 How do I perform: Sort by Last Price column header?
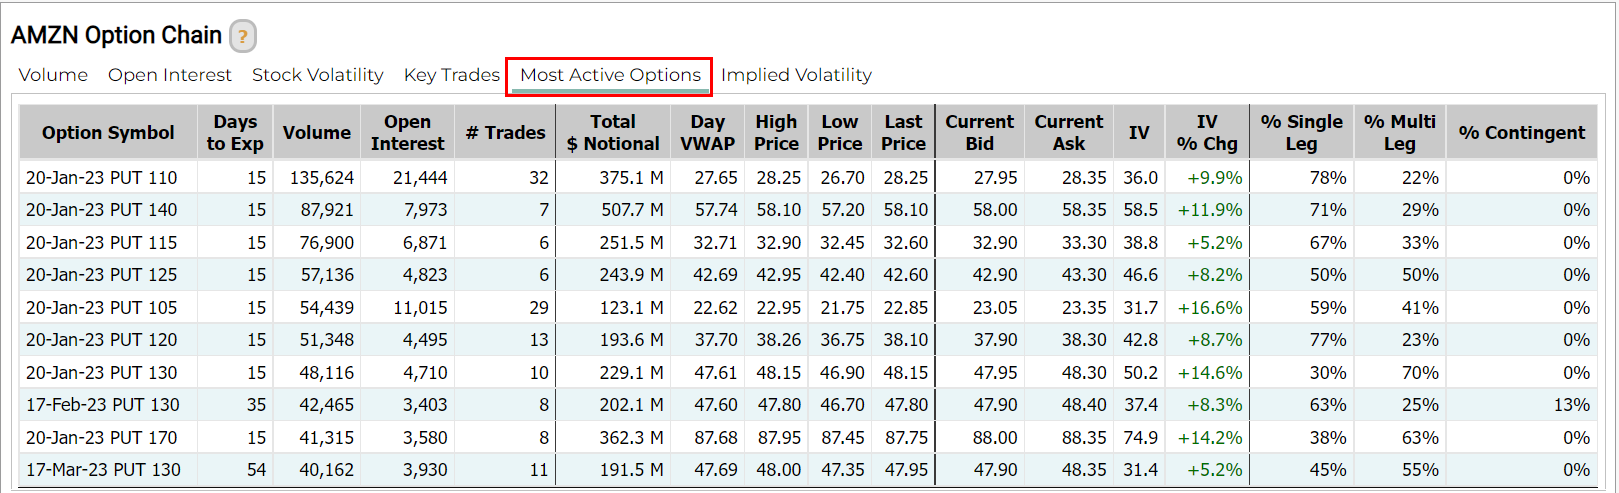click(x=903, y=132)
